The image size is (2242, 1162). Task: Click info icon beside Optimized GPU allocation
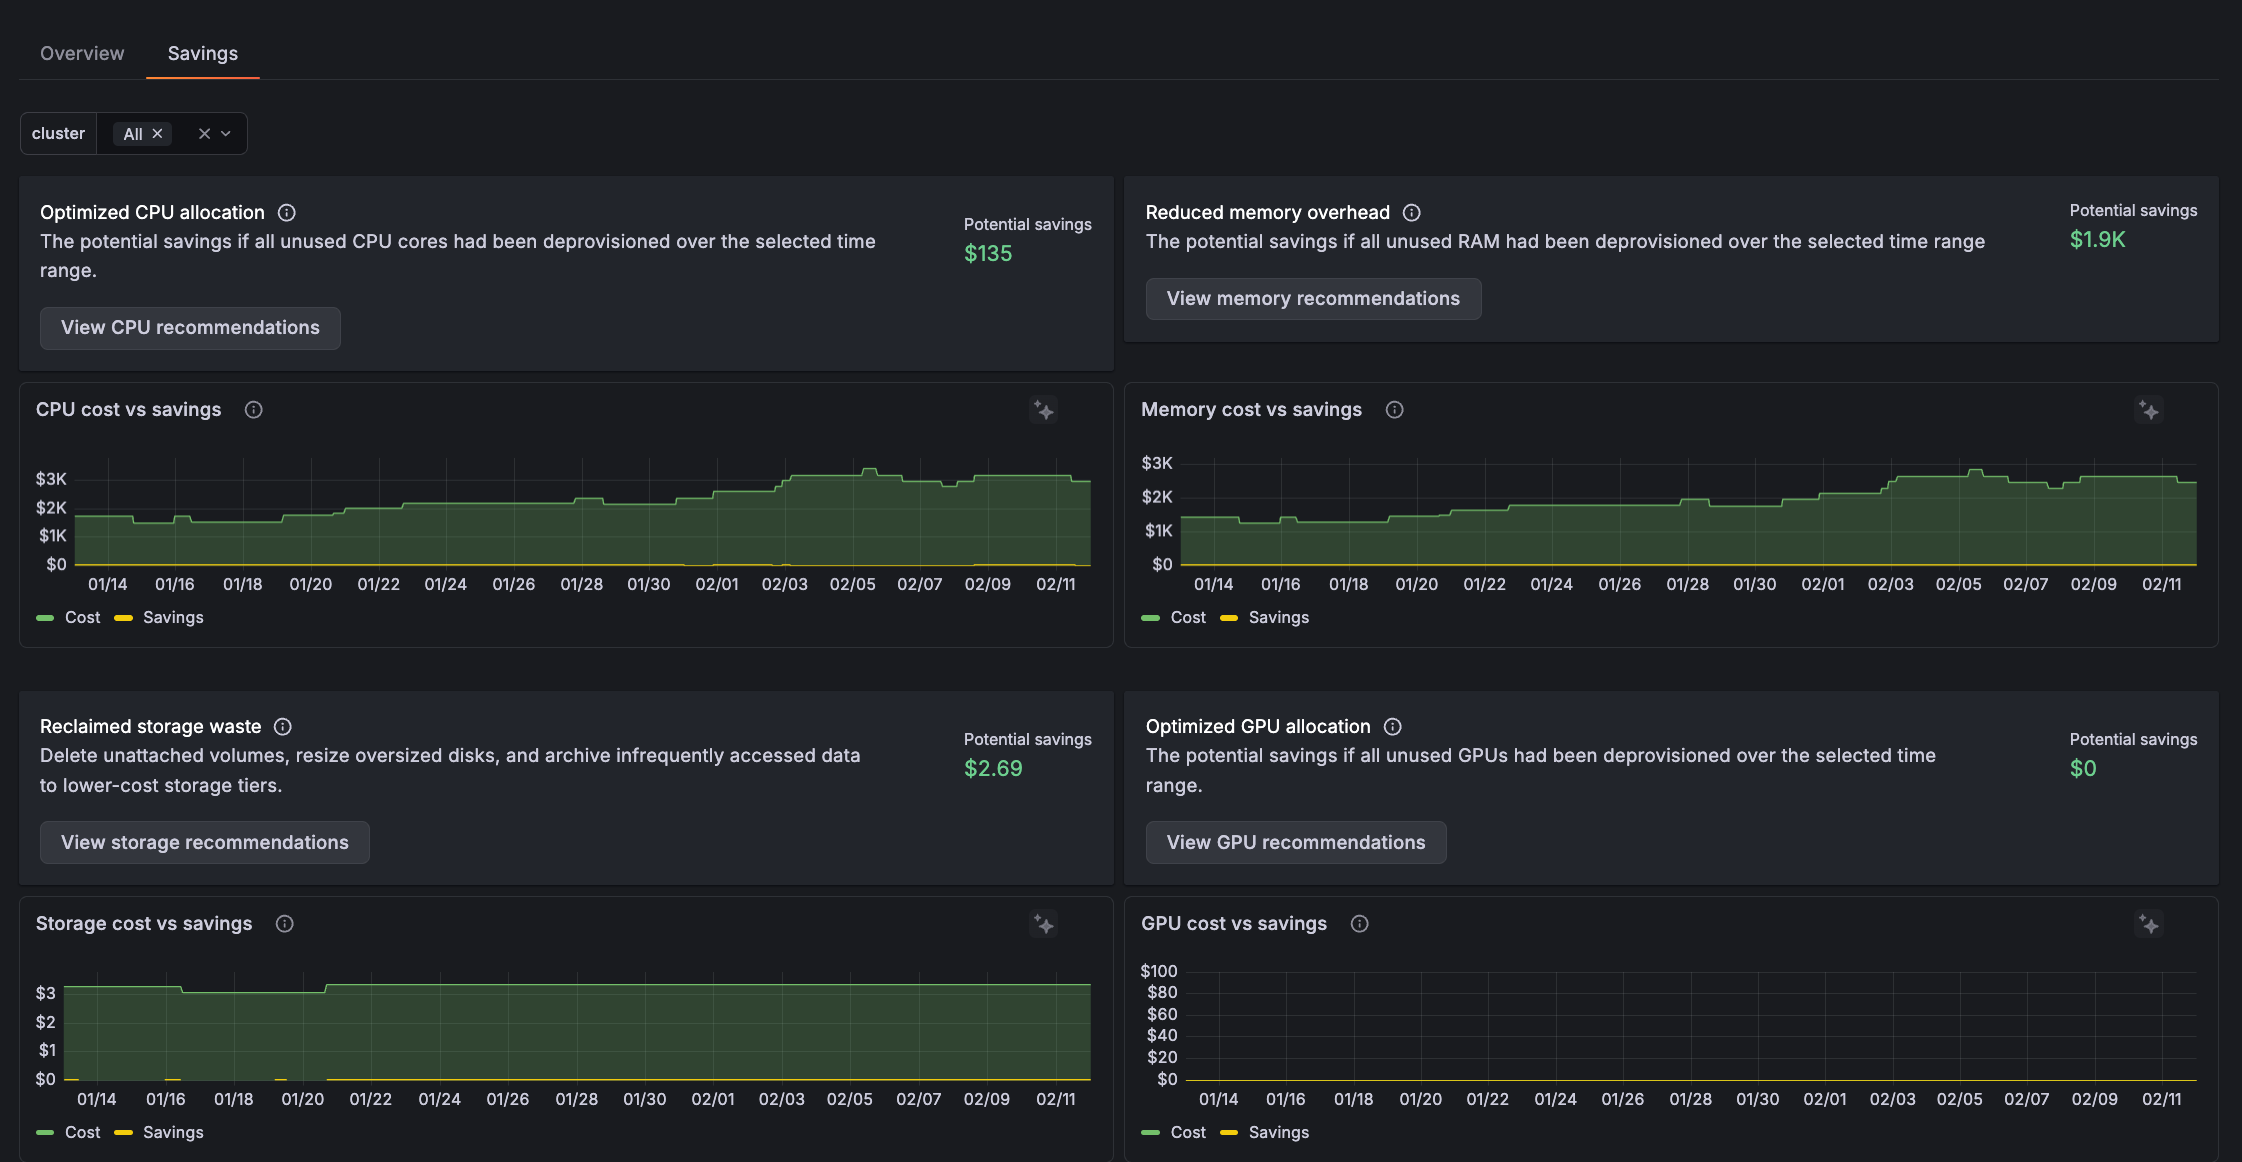pos(1392,727)
